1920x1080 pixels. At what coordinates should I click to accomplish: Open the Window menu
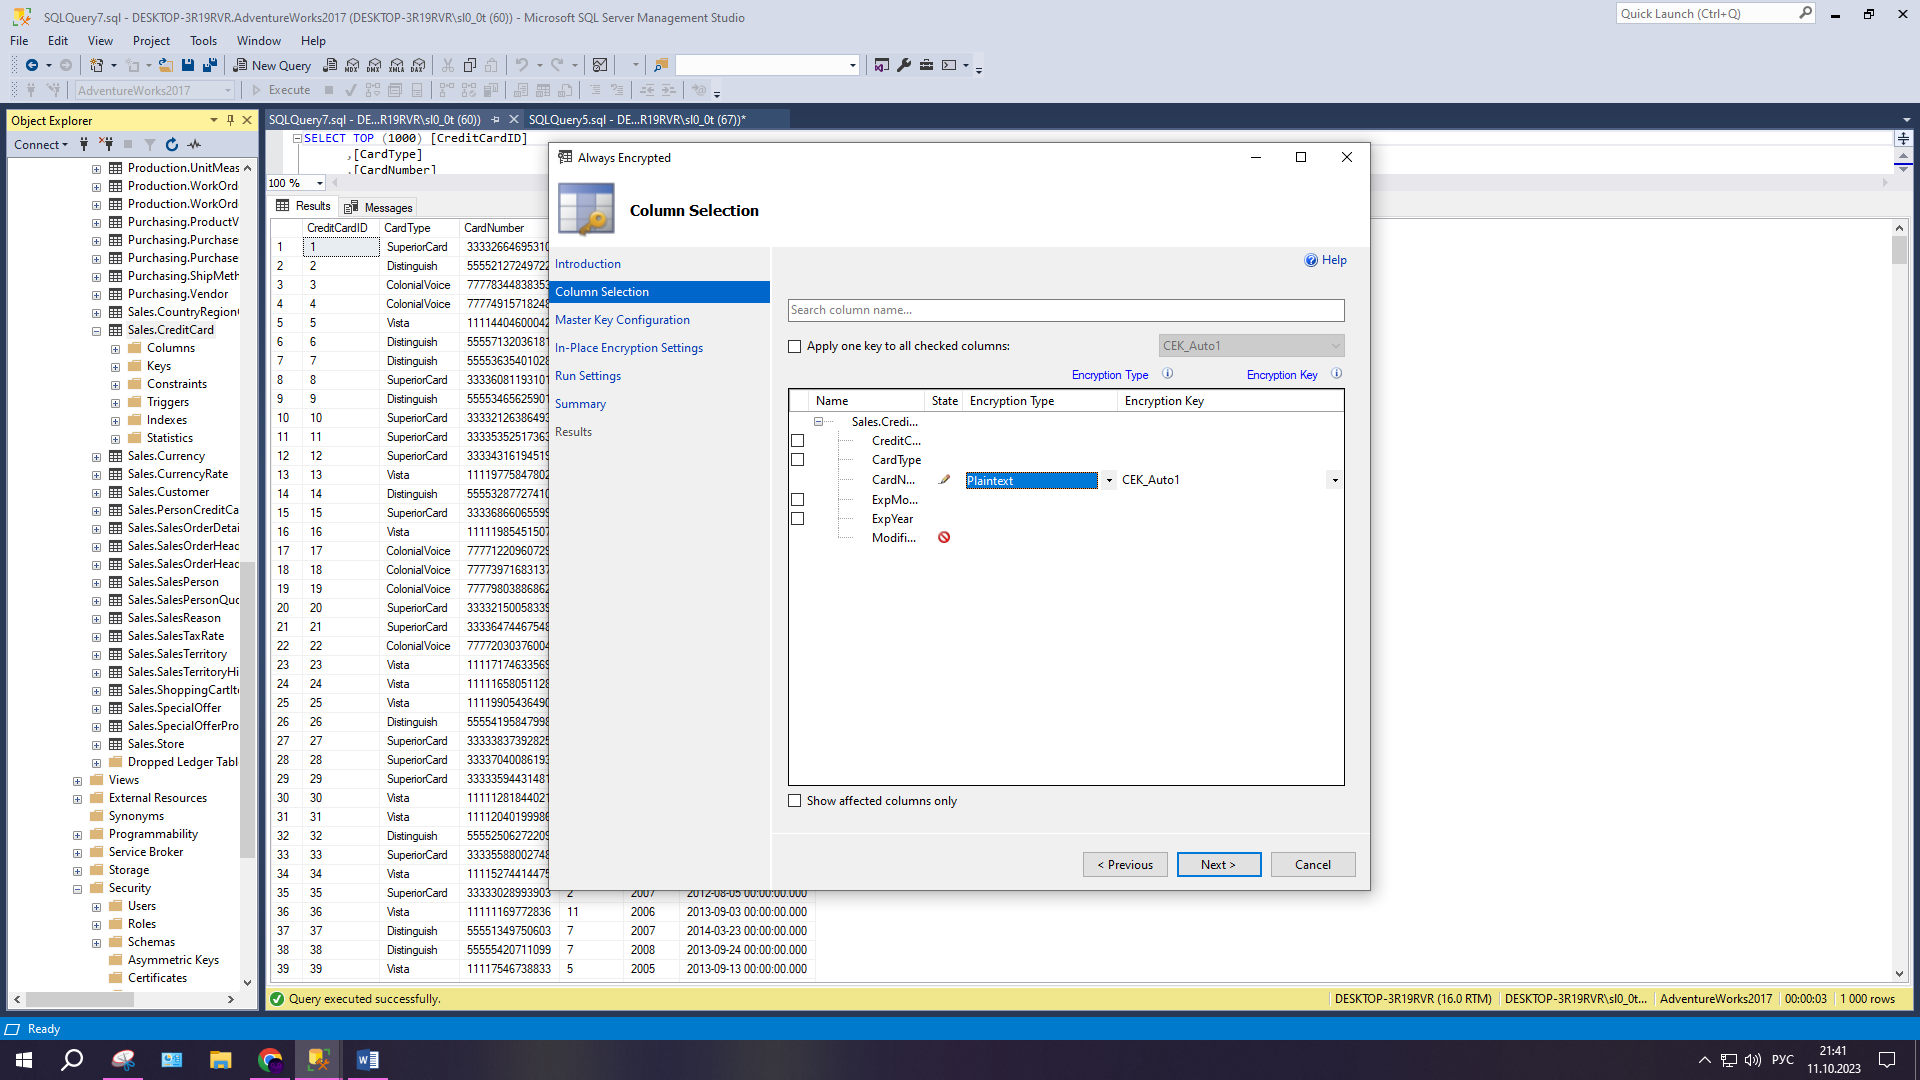pos(259,41)
